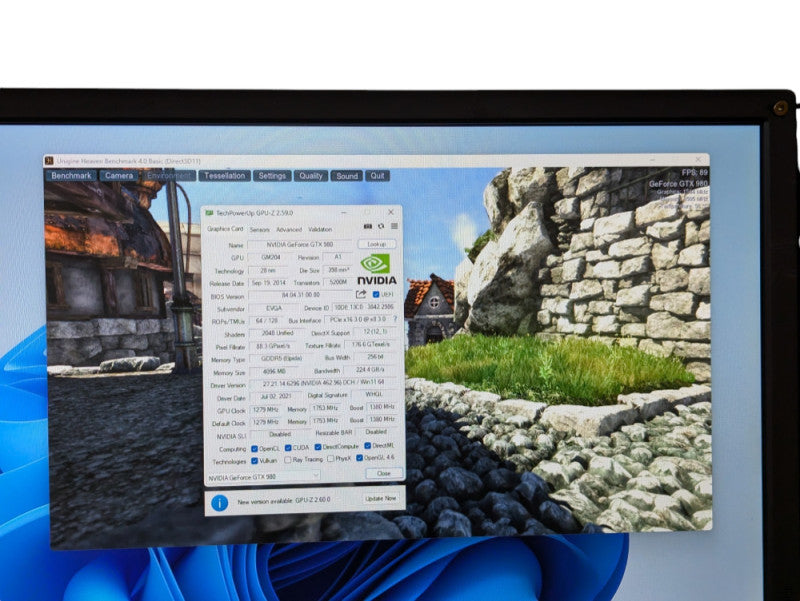Click the WHQL digital signature value
Image resolution: width=800 pixels, height=601 pixels.
click(374, 394)
